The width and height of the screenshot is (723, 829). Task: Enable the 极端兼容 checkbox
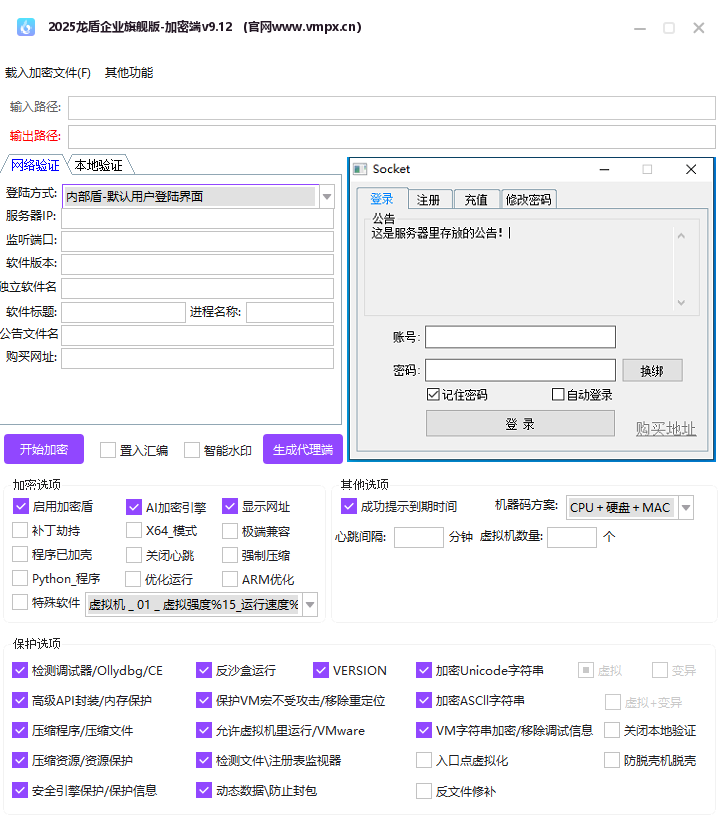230,531
